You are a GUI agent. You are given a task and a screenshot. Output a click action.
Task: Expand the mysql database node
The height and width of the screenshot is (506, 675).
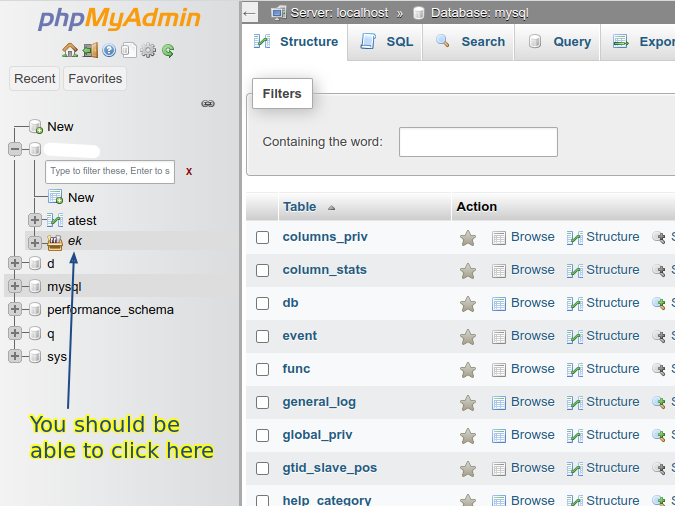pyautogui.click(x=15, y=286)
